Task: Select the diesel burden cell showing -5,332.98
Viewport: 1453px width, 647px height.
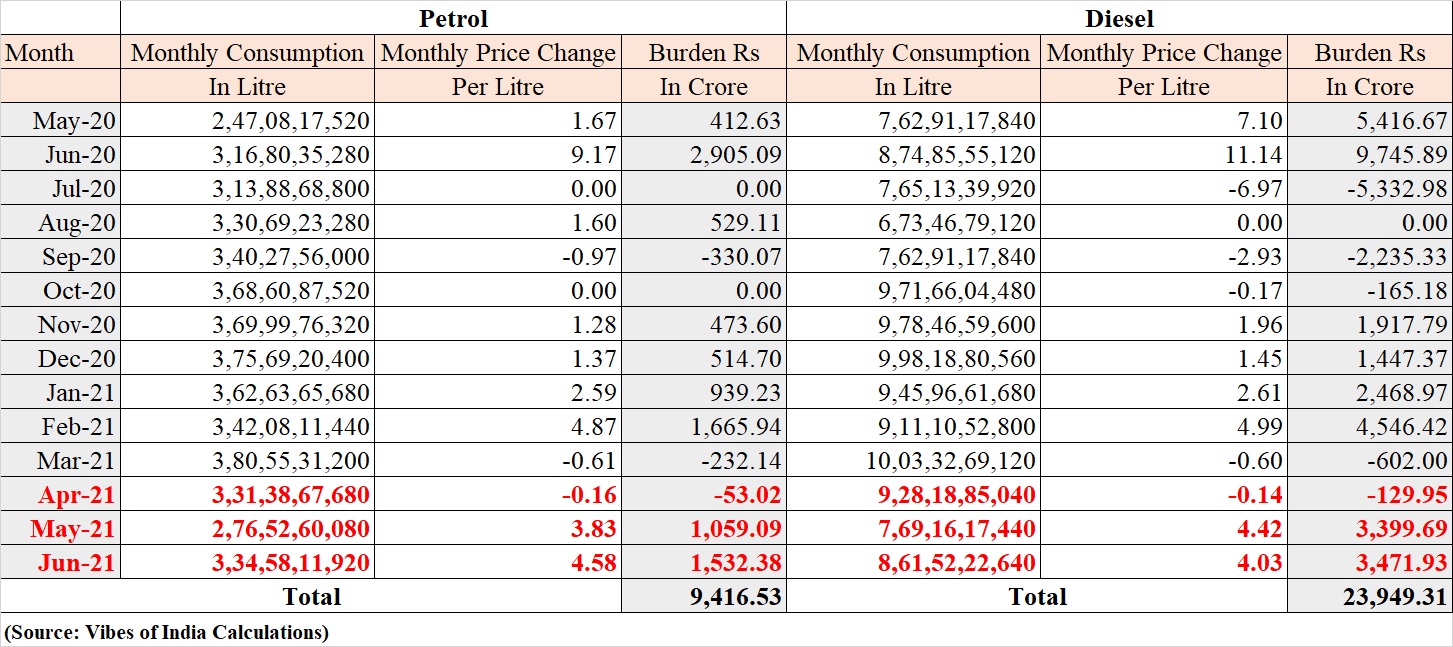Action: click(1383, 190)
